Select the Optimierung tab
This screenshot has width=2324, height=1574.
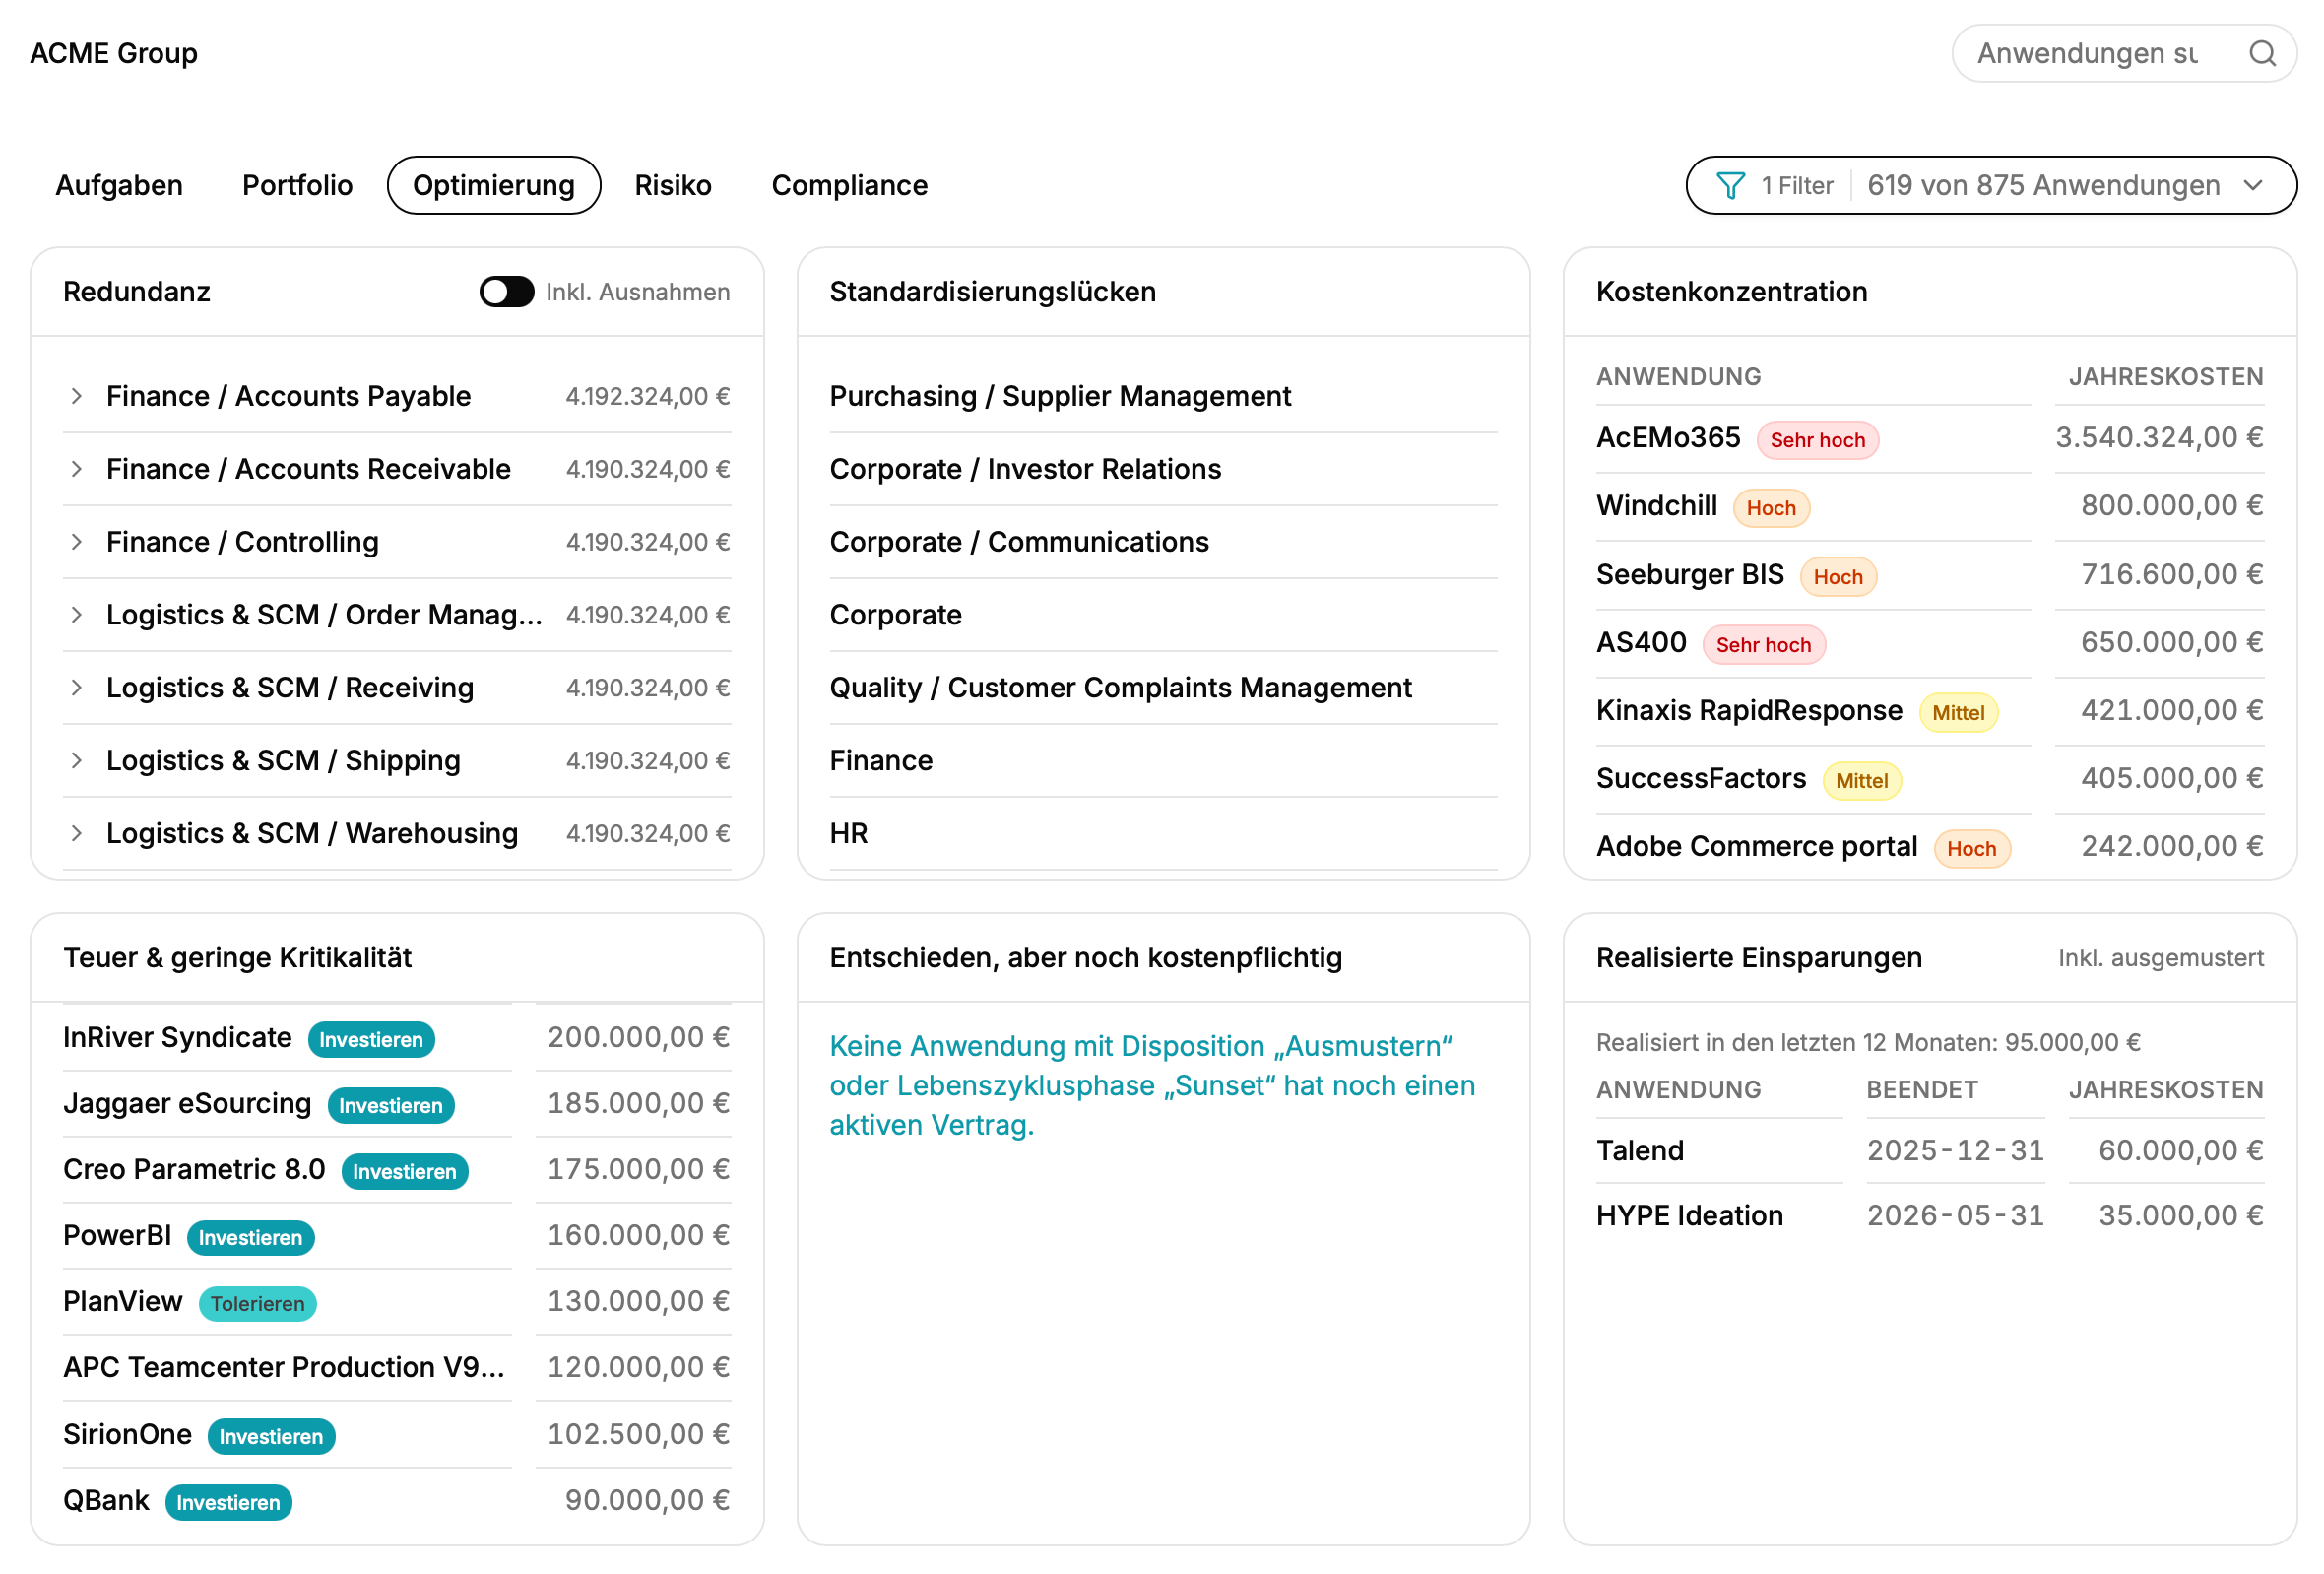coord(494,185)
